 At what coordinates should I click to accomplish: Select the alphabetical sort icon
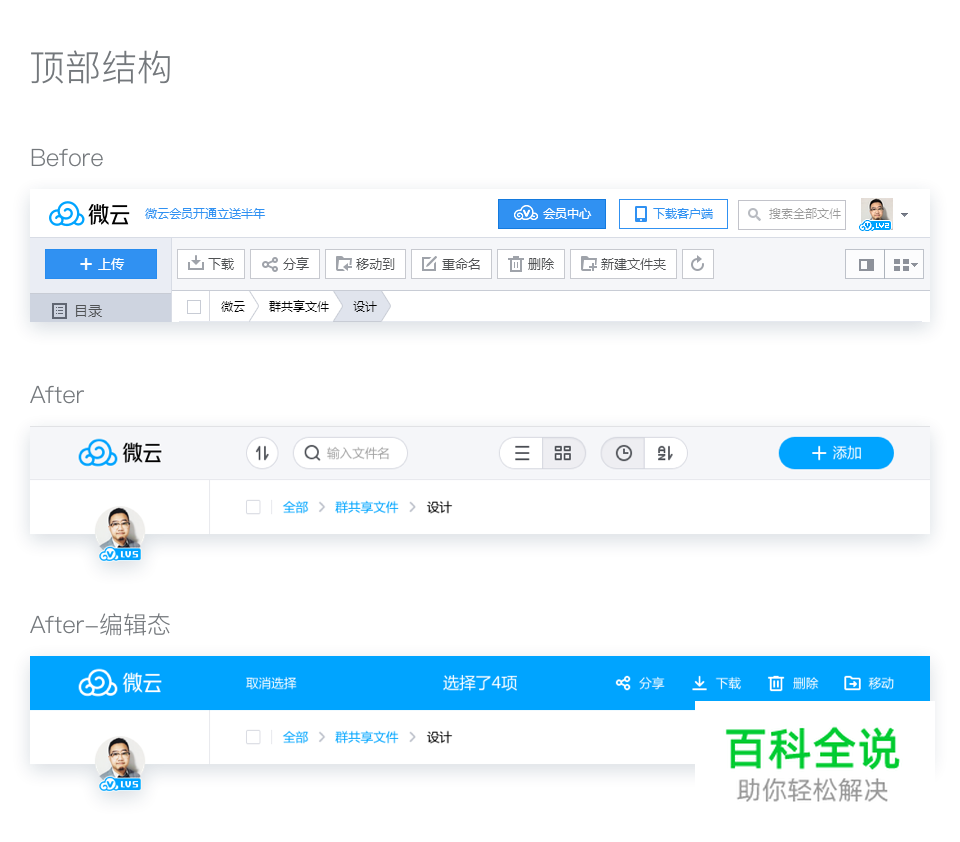tap(665, 453)
